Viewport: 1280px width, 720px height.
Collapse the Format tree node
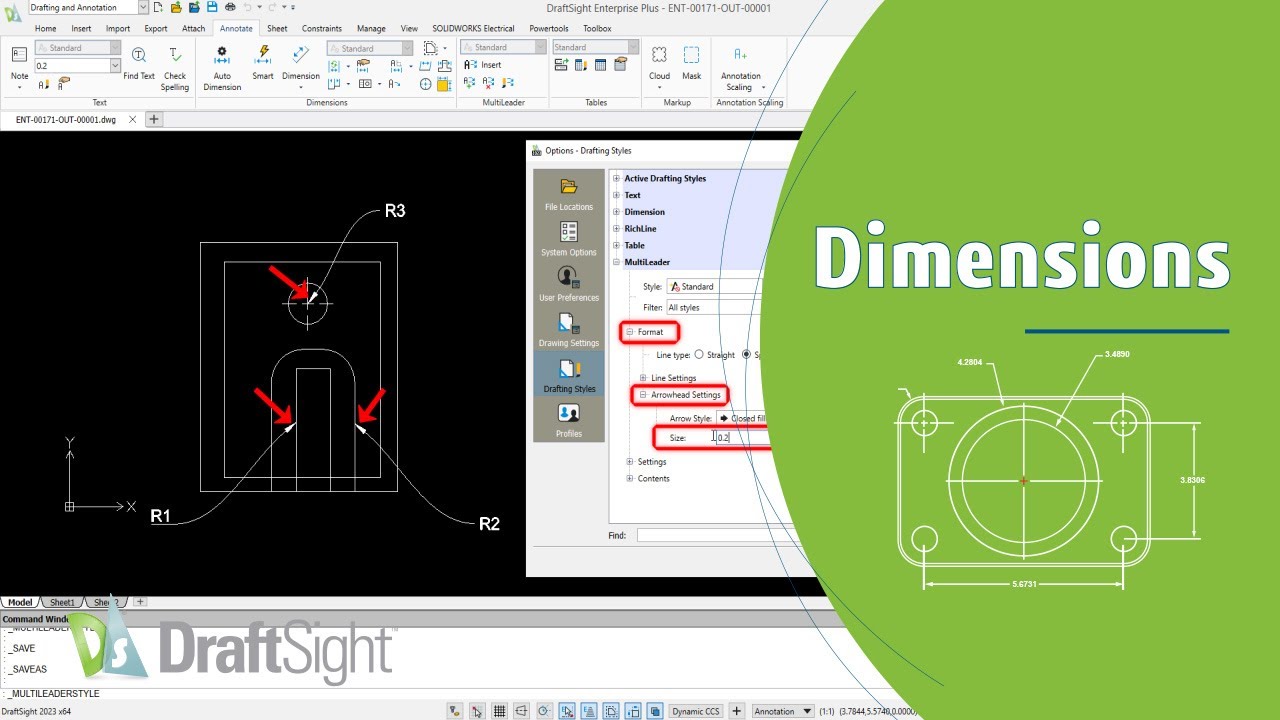pos(630,332)
